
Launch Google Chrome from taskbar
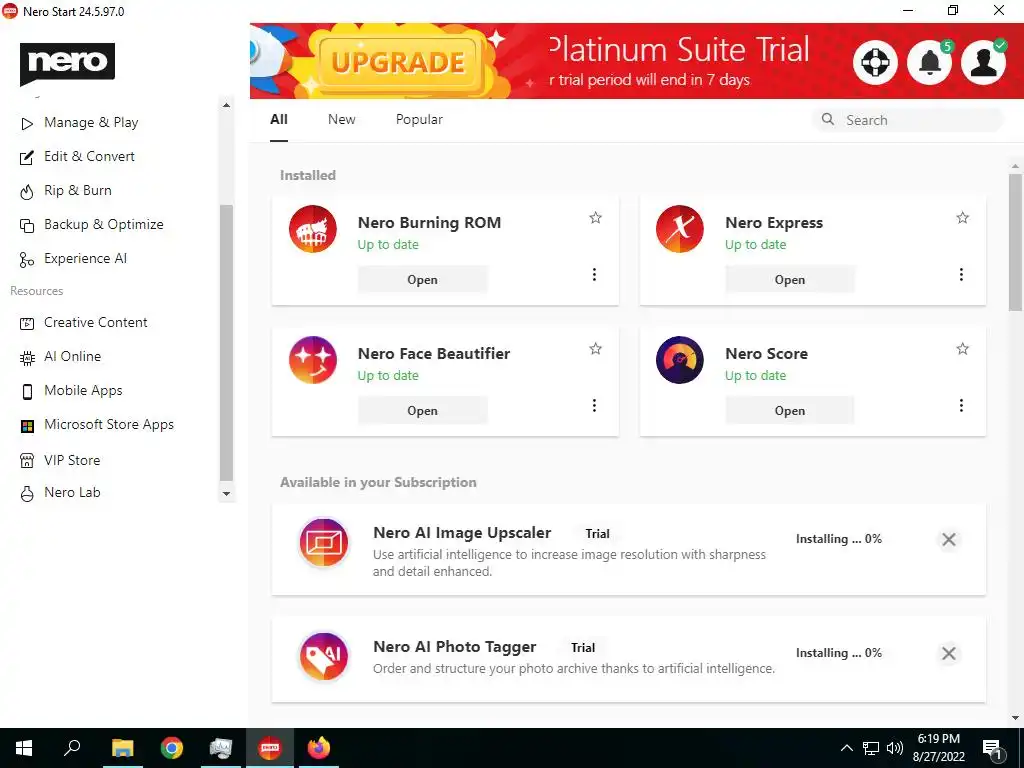(x=172, y=748)
